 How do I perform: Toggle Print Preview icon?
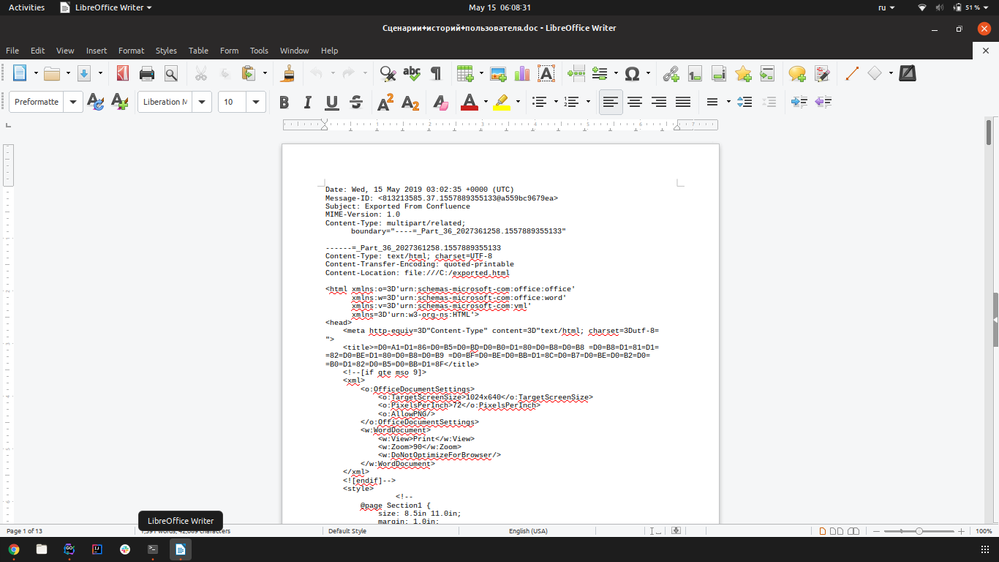171,74
